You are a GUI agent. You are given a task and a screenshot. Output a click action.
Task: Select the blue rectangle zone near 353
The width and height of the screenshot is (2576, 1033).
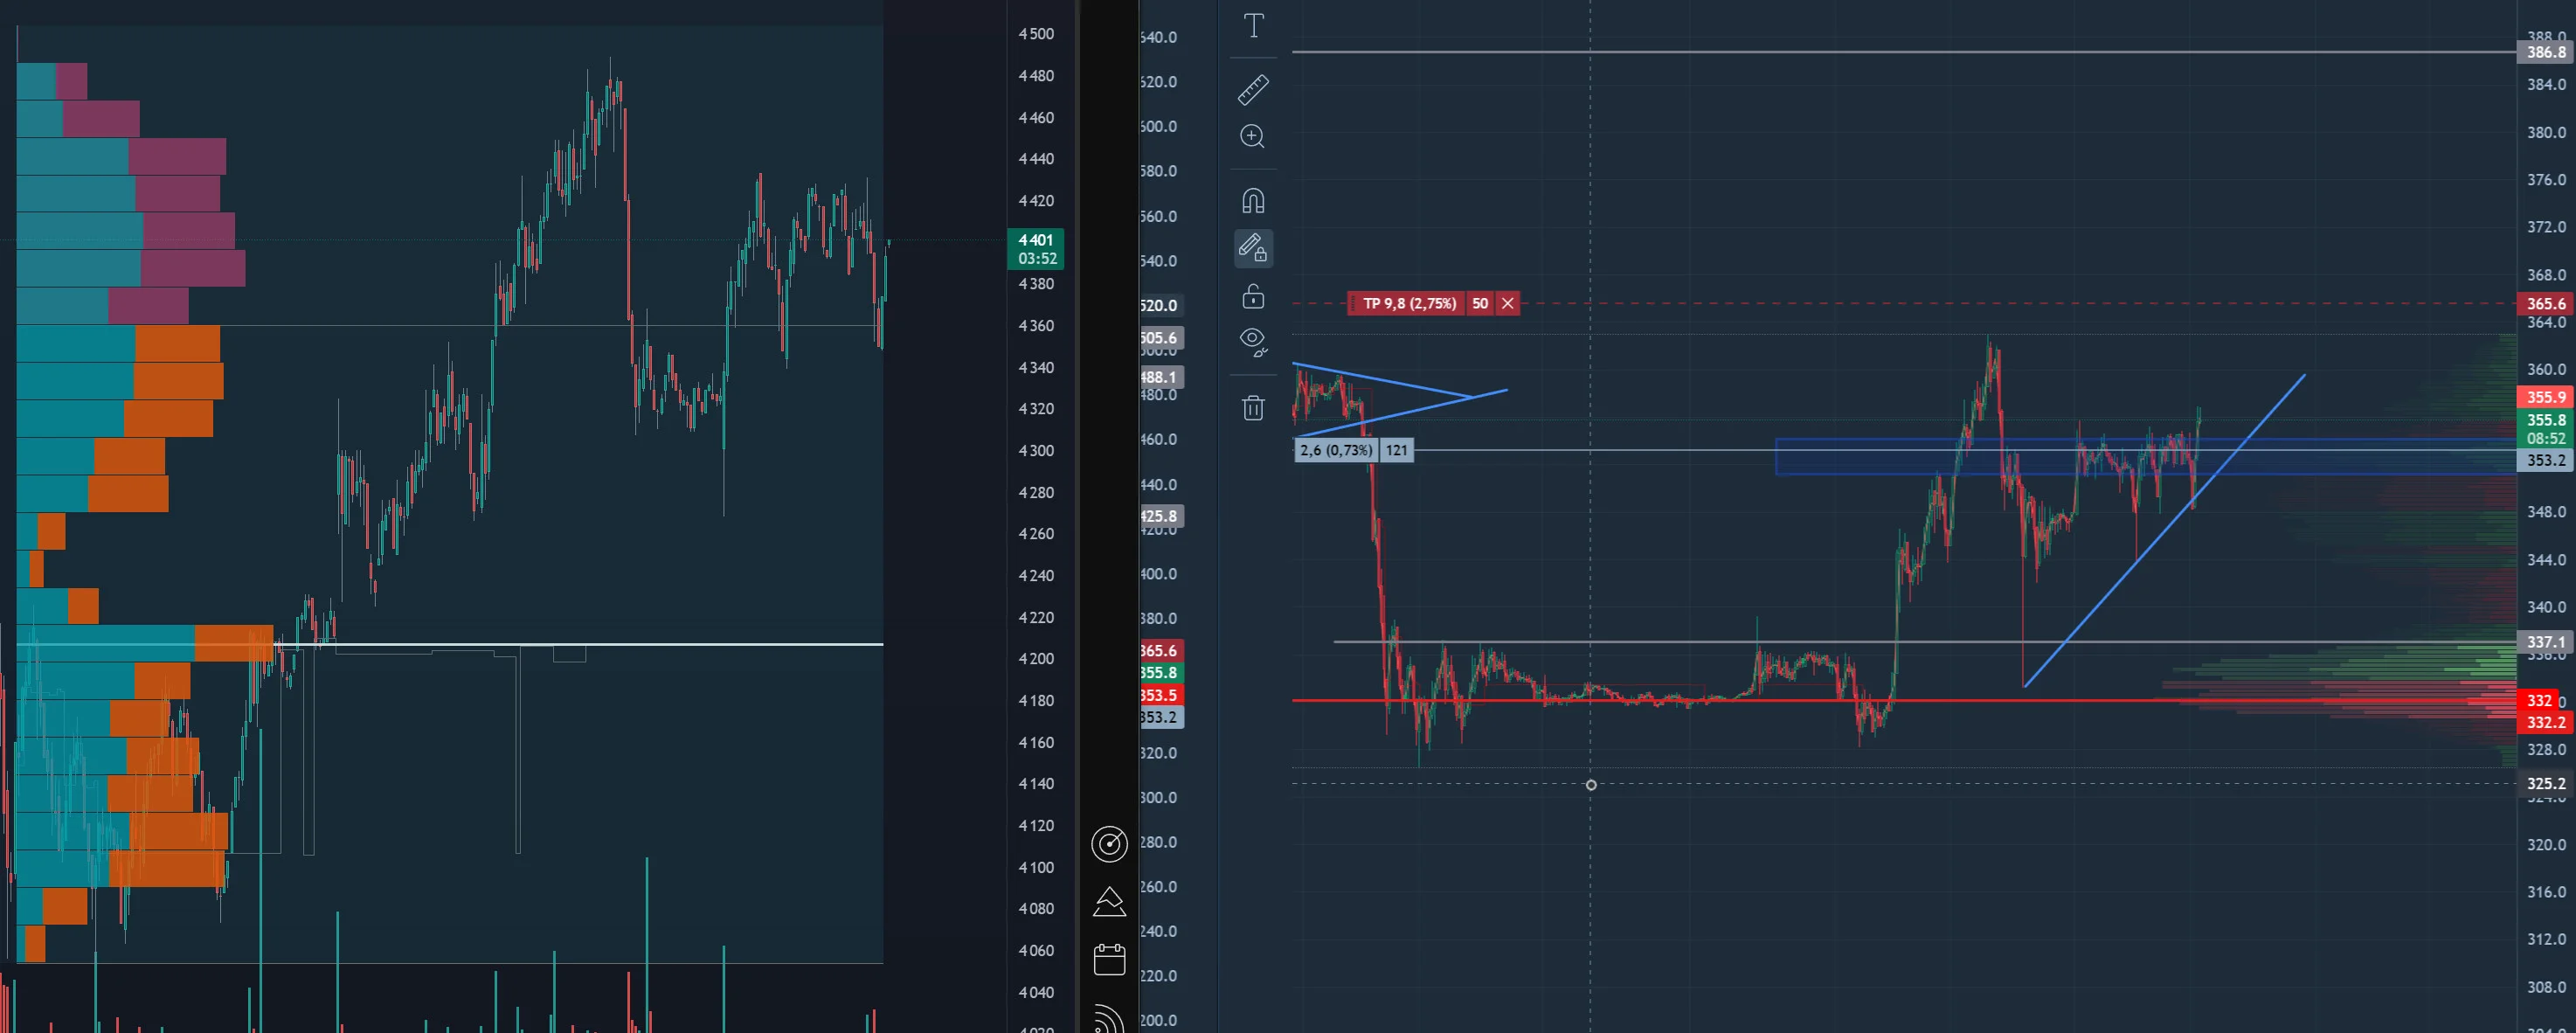[2146, 456]
